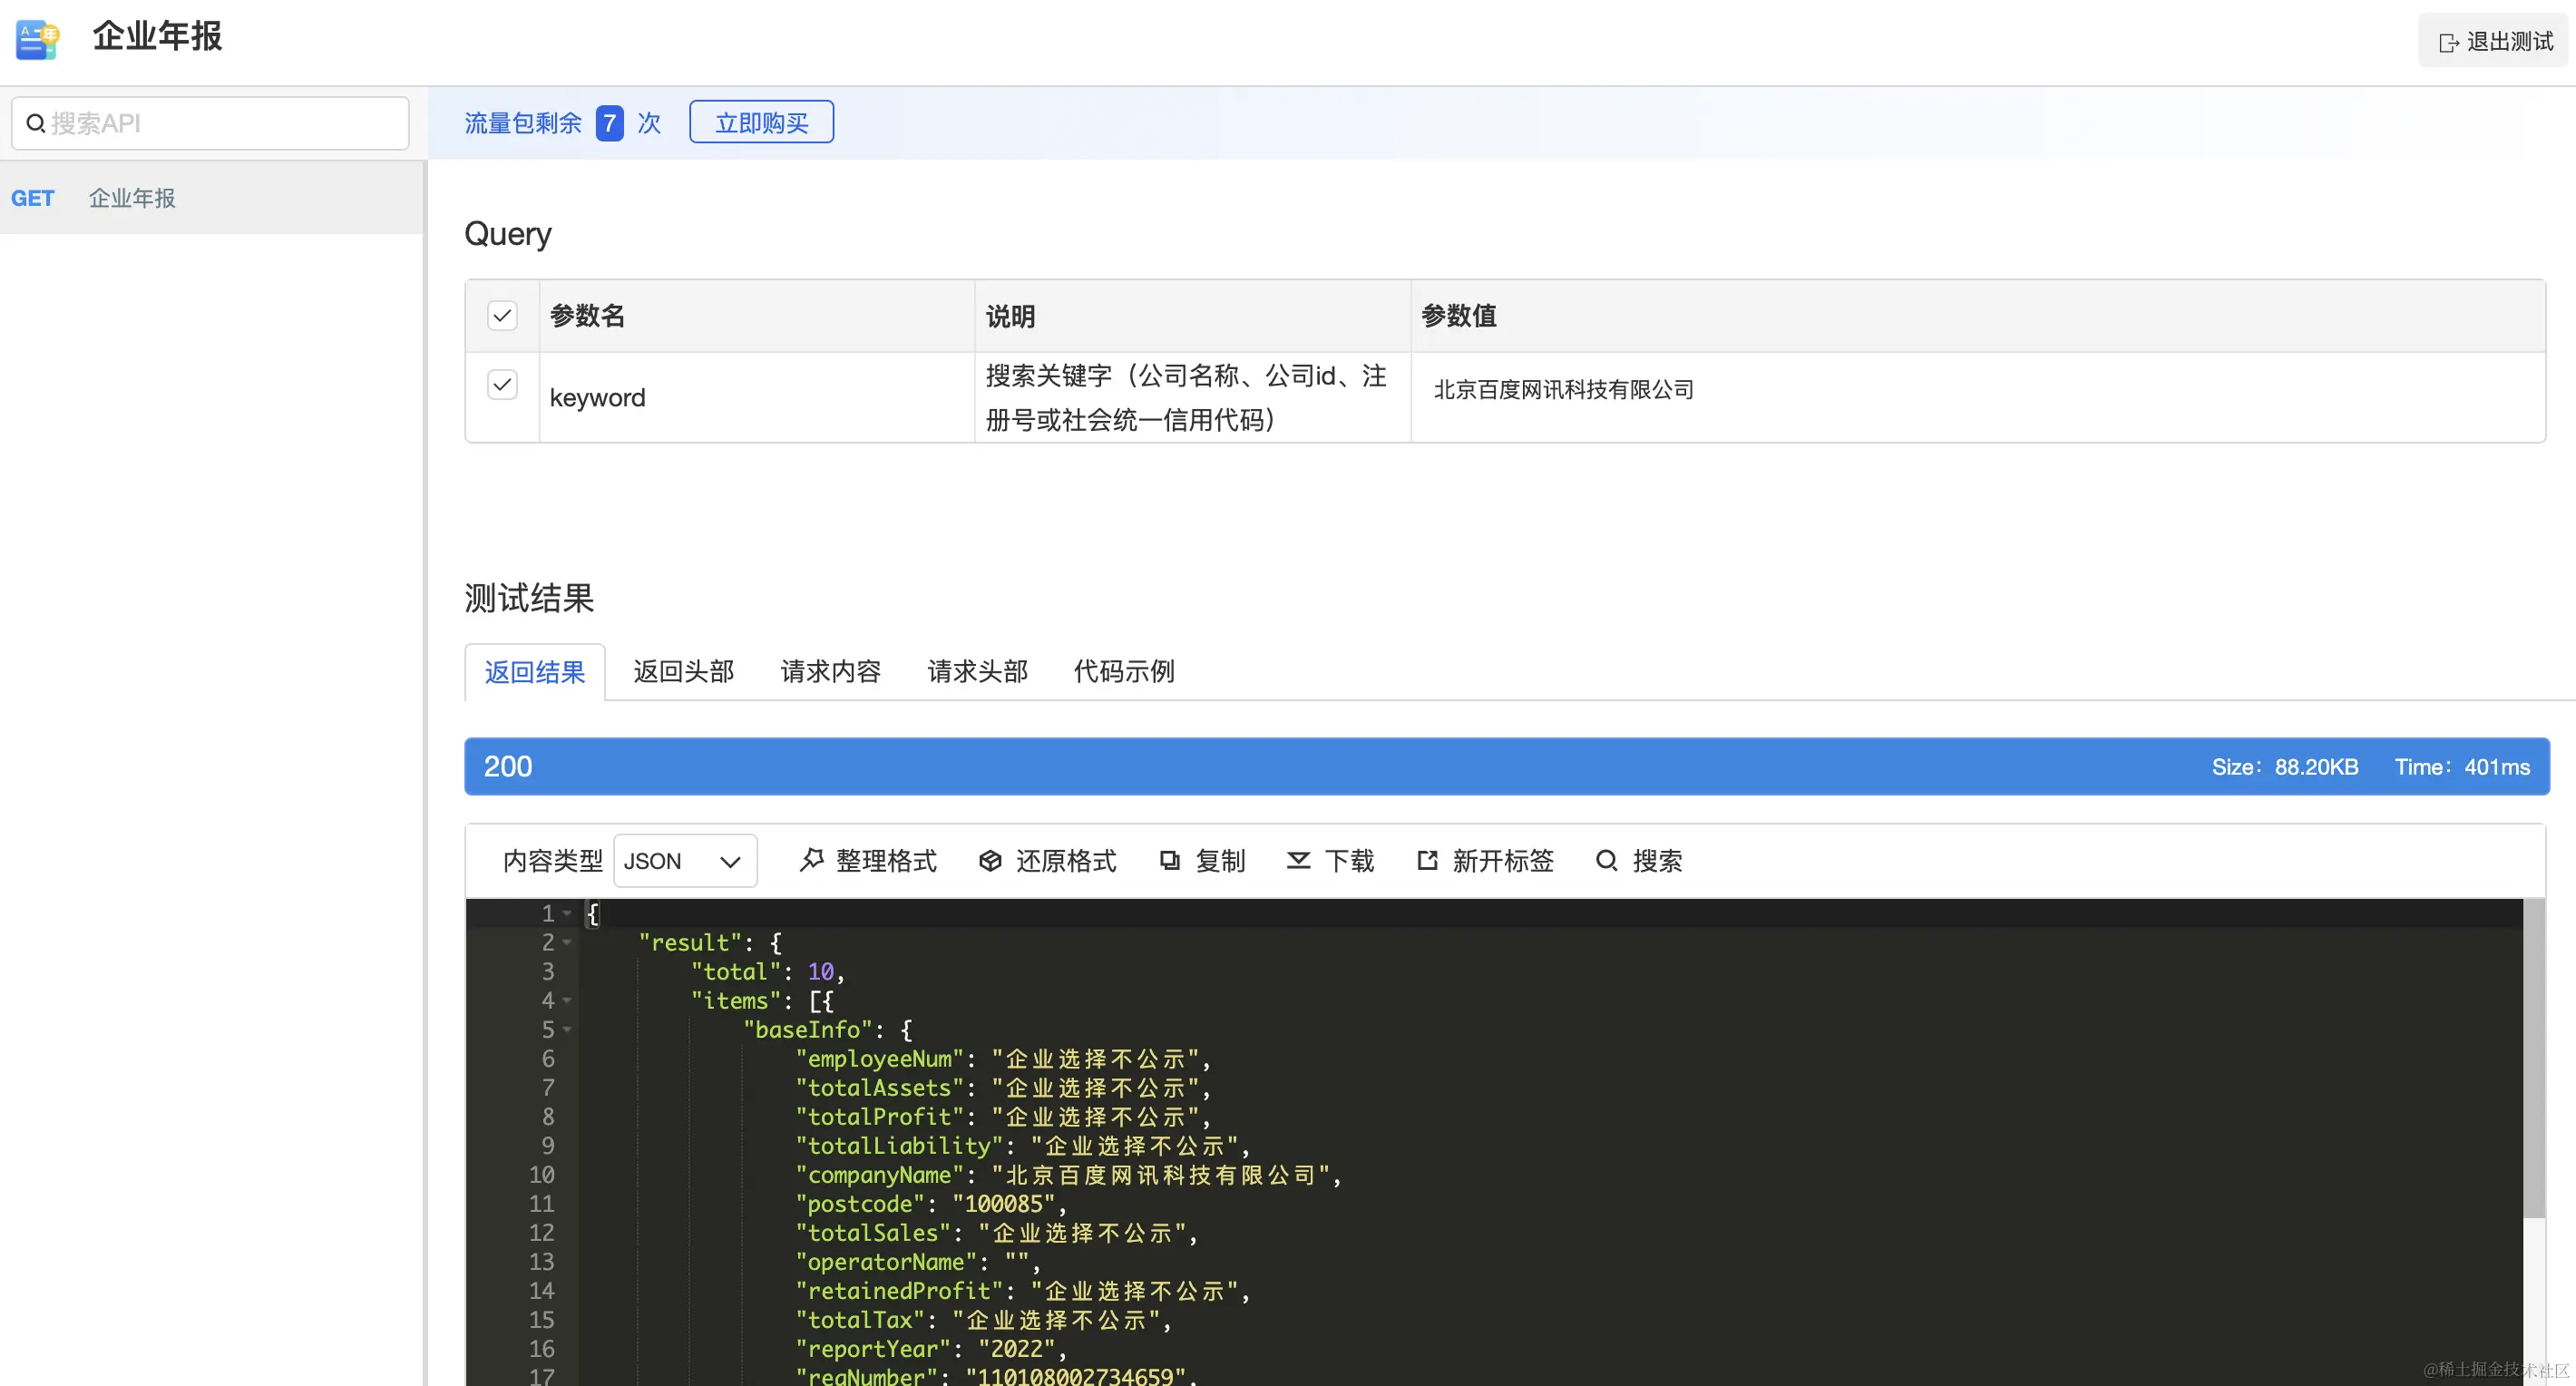Switch to the 返回头部 tab
The width and height of the screenshot is (2576, 1386).
coord(683,671)
